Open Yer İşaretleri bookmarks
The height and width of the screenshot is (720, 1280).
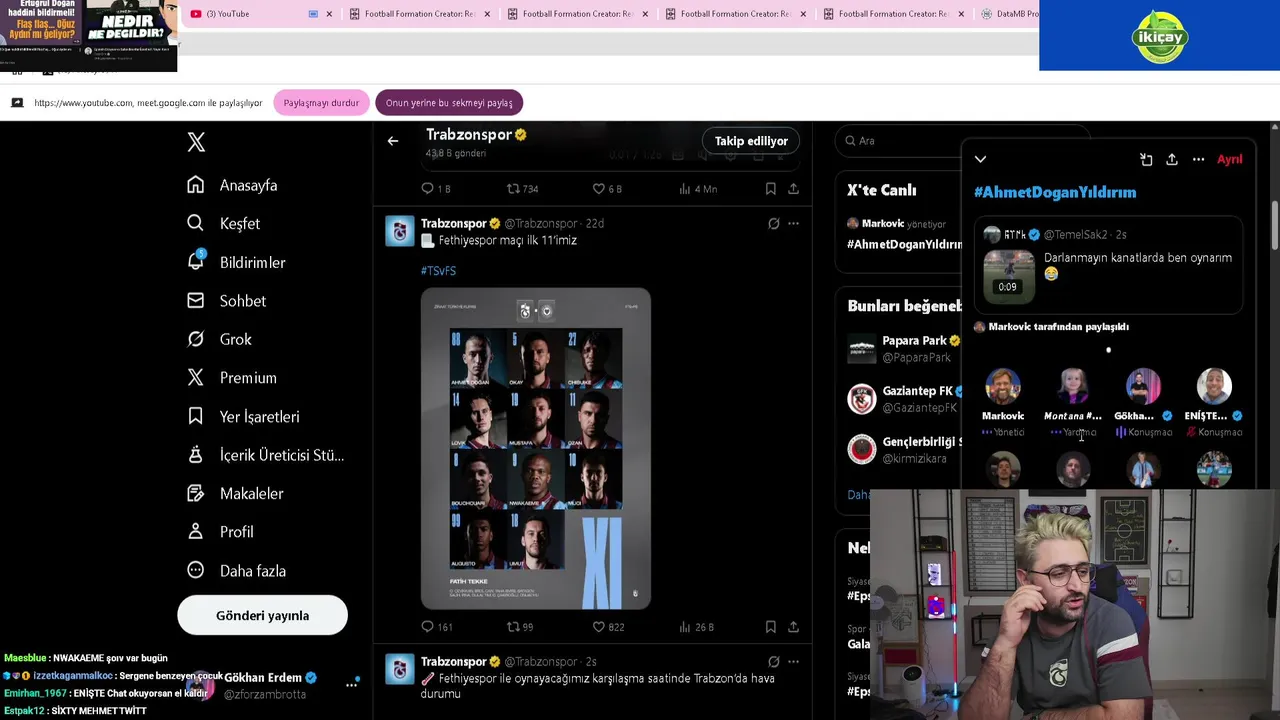click(x=243, y=416)
